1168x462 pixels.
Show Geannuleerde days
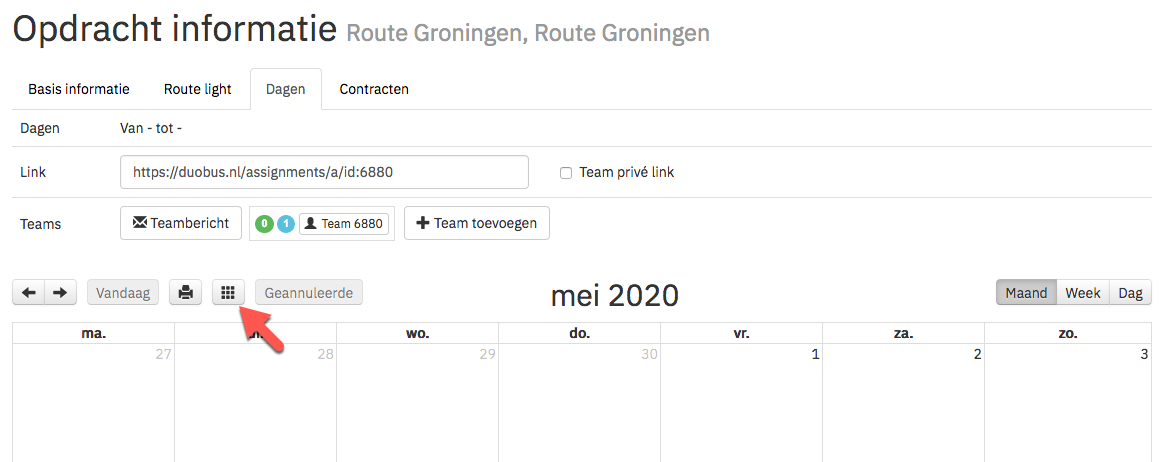(x=309, y=293)
